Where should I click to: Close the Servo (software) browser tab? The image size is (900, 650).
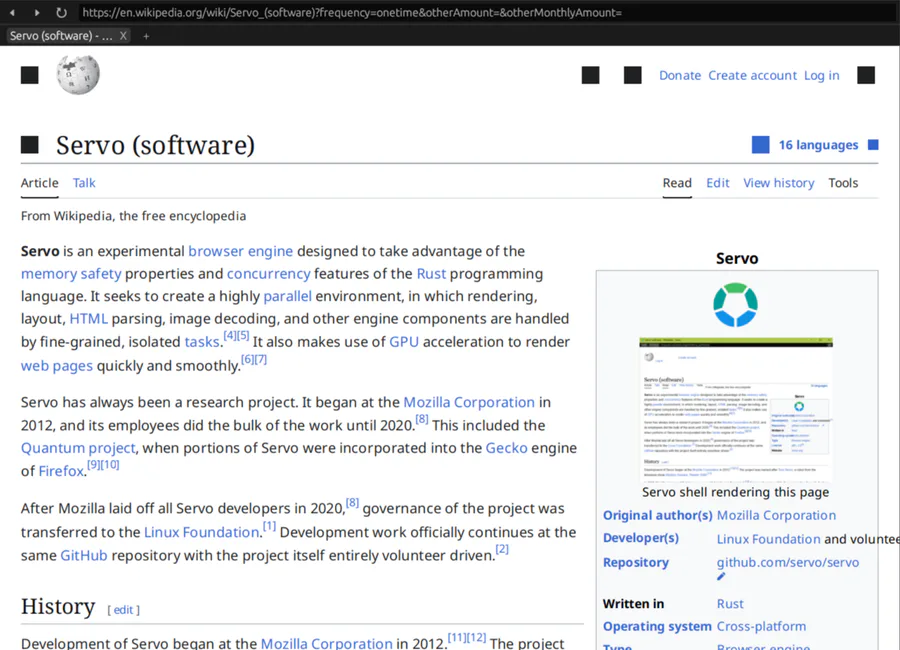coord(123,36)
